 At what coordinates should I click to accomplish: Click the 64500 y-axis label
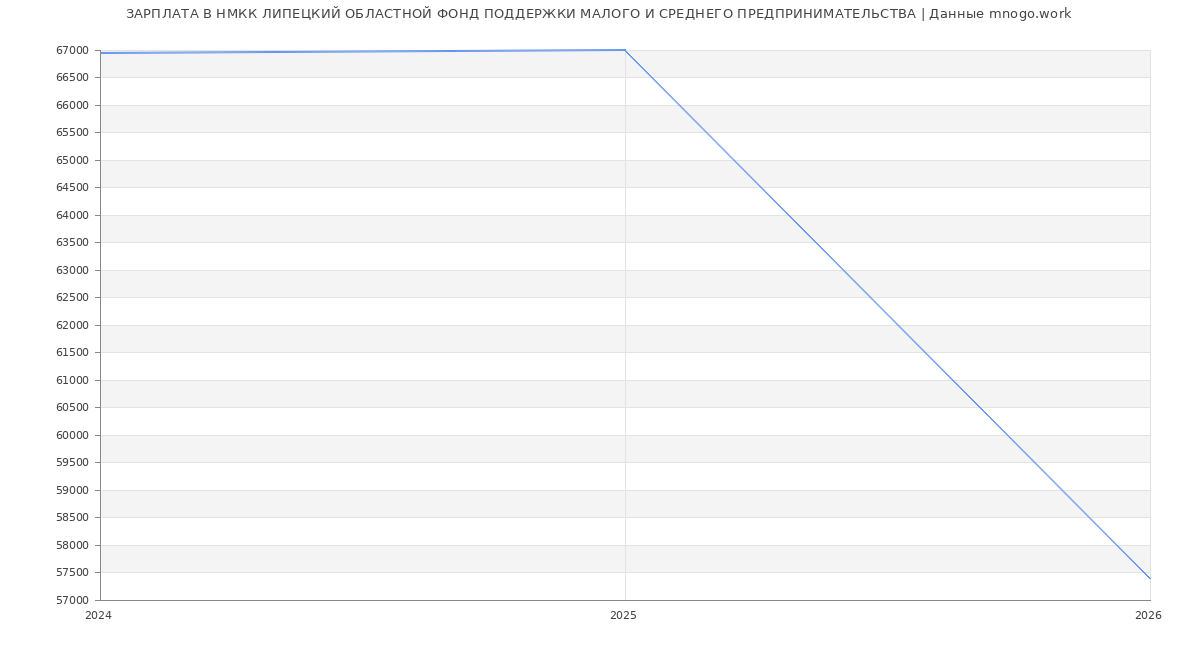coord(73,187)
